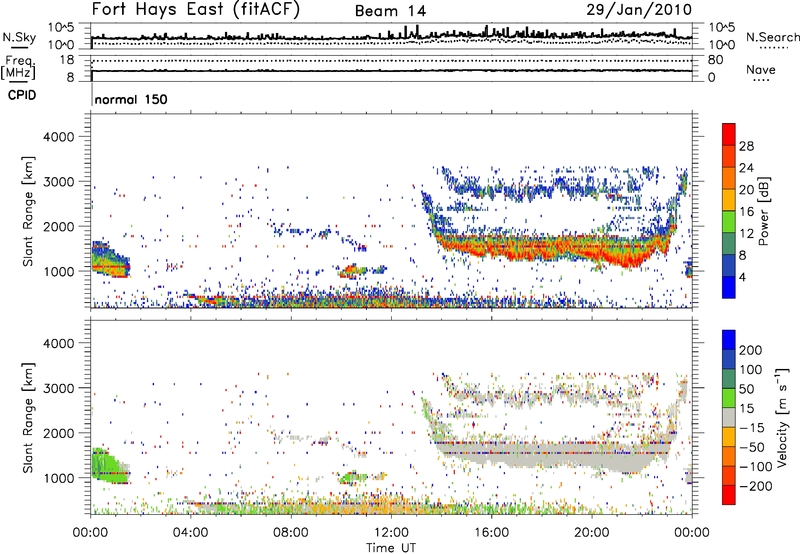This screenshot has height=554, width=800.
Task: Click the blue bottom of the power color bar
Action: (729, 287)
